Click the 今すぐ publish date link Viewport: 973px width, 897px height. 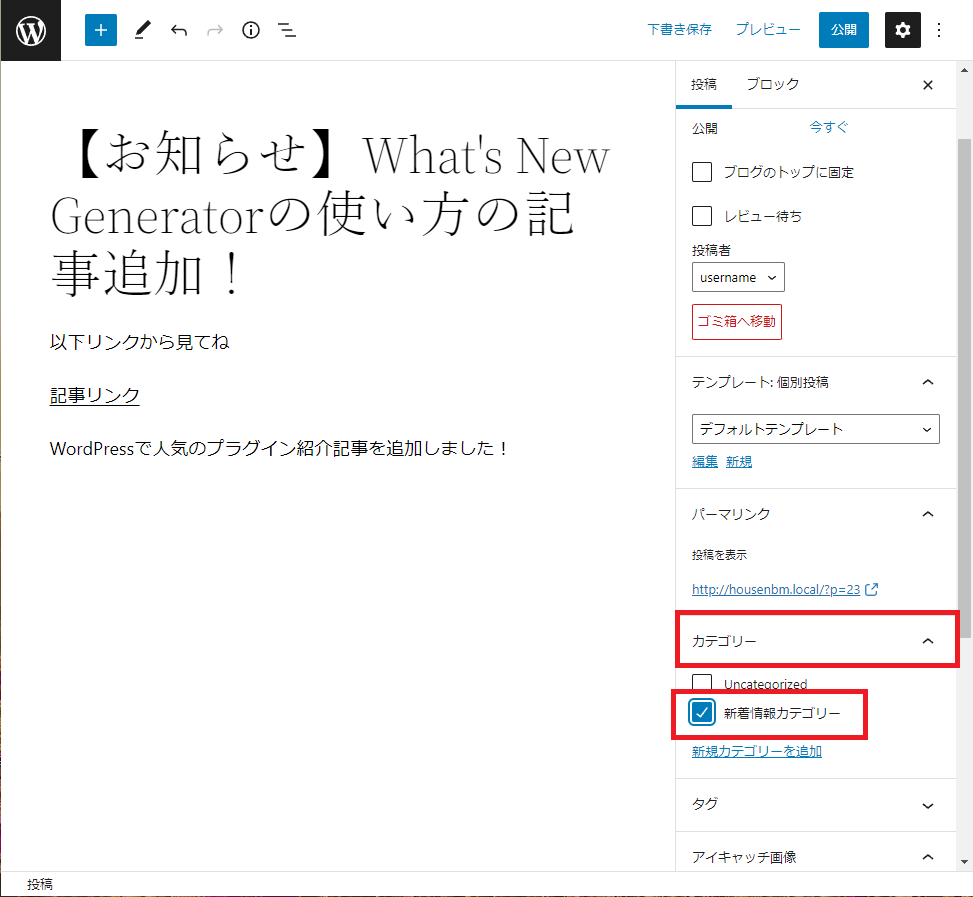coord(828,127)
